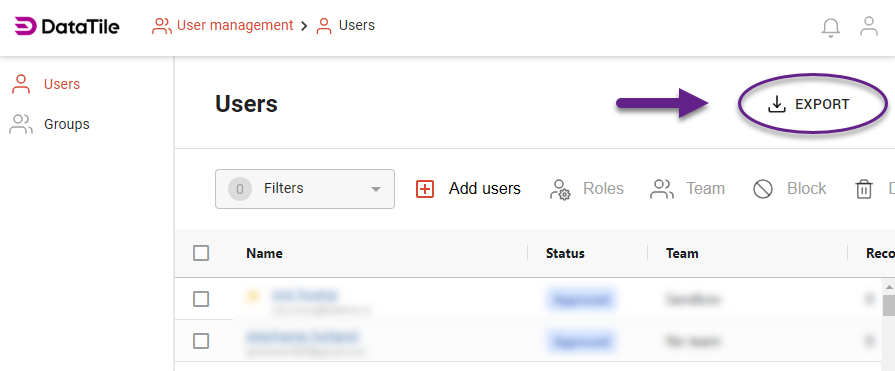Screen dimensions: 895x371
Task: Check the first user row checkbox
Action: pyautogui.click(x=201, y=299)
